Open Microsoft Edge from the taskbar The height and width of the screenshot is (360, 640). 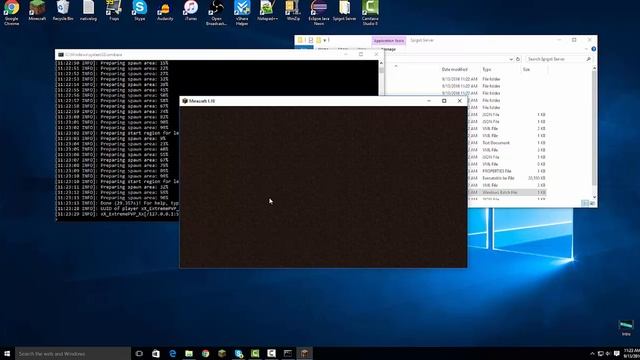point(173,353)
